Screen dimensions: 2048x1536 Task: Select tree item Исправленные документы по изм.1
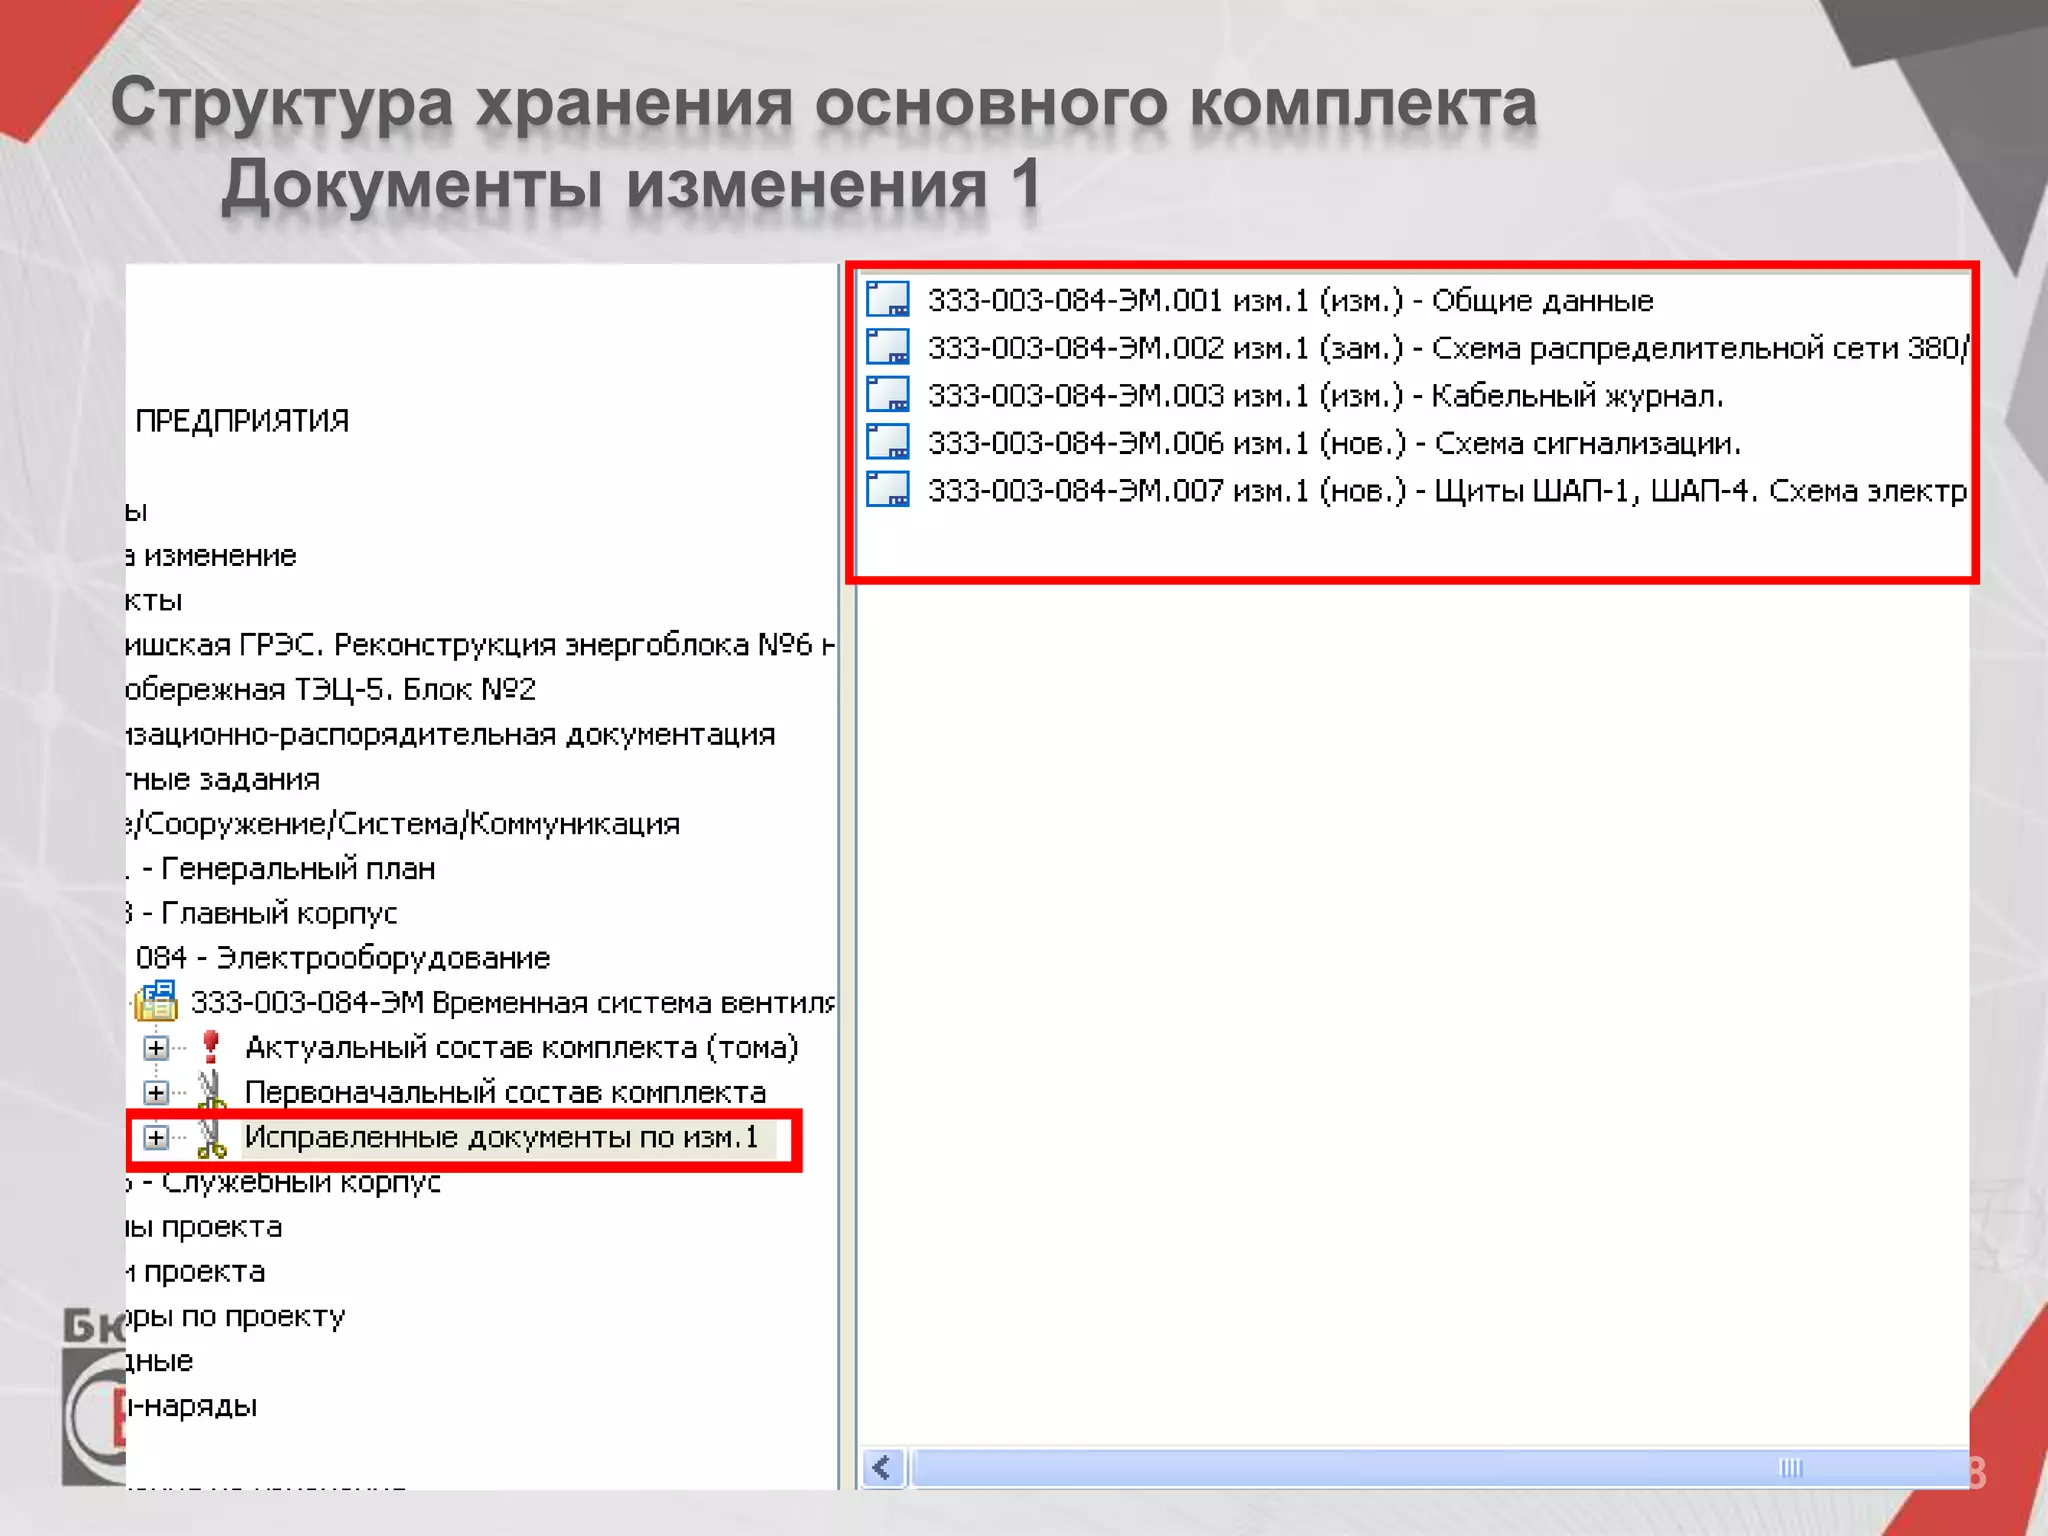(502, 1137)
